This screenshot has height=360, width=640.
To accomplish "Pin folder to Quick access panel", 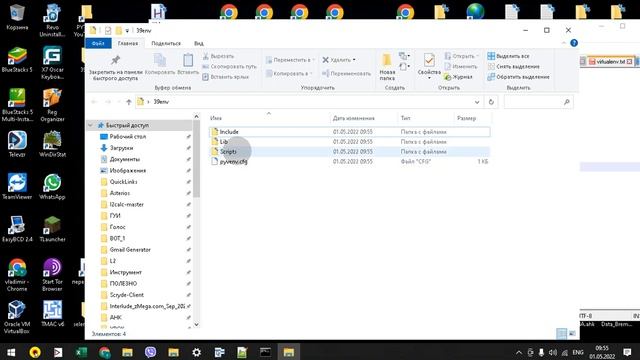I will (116, 67).
